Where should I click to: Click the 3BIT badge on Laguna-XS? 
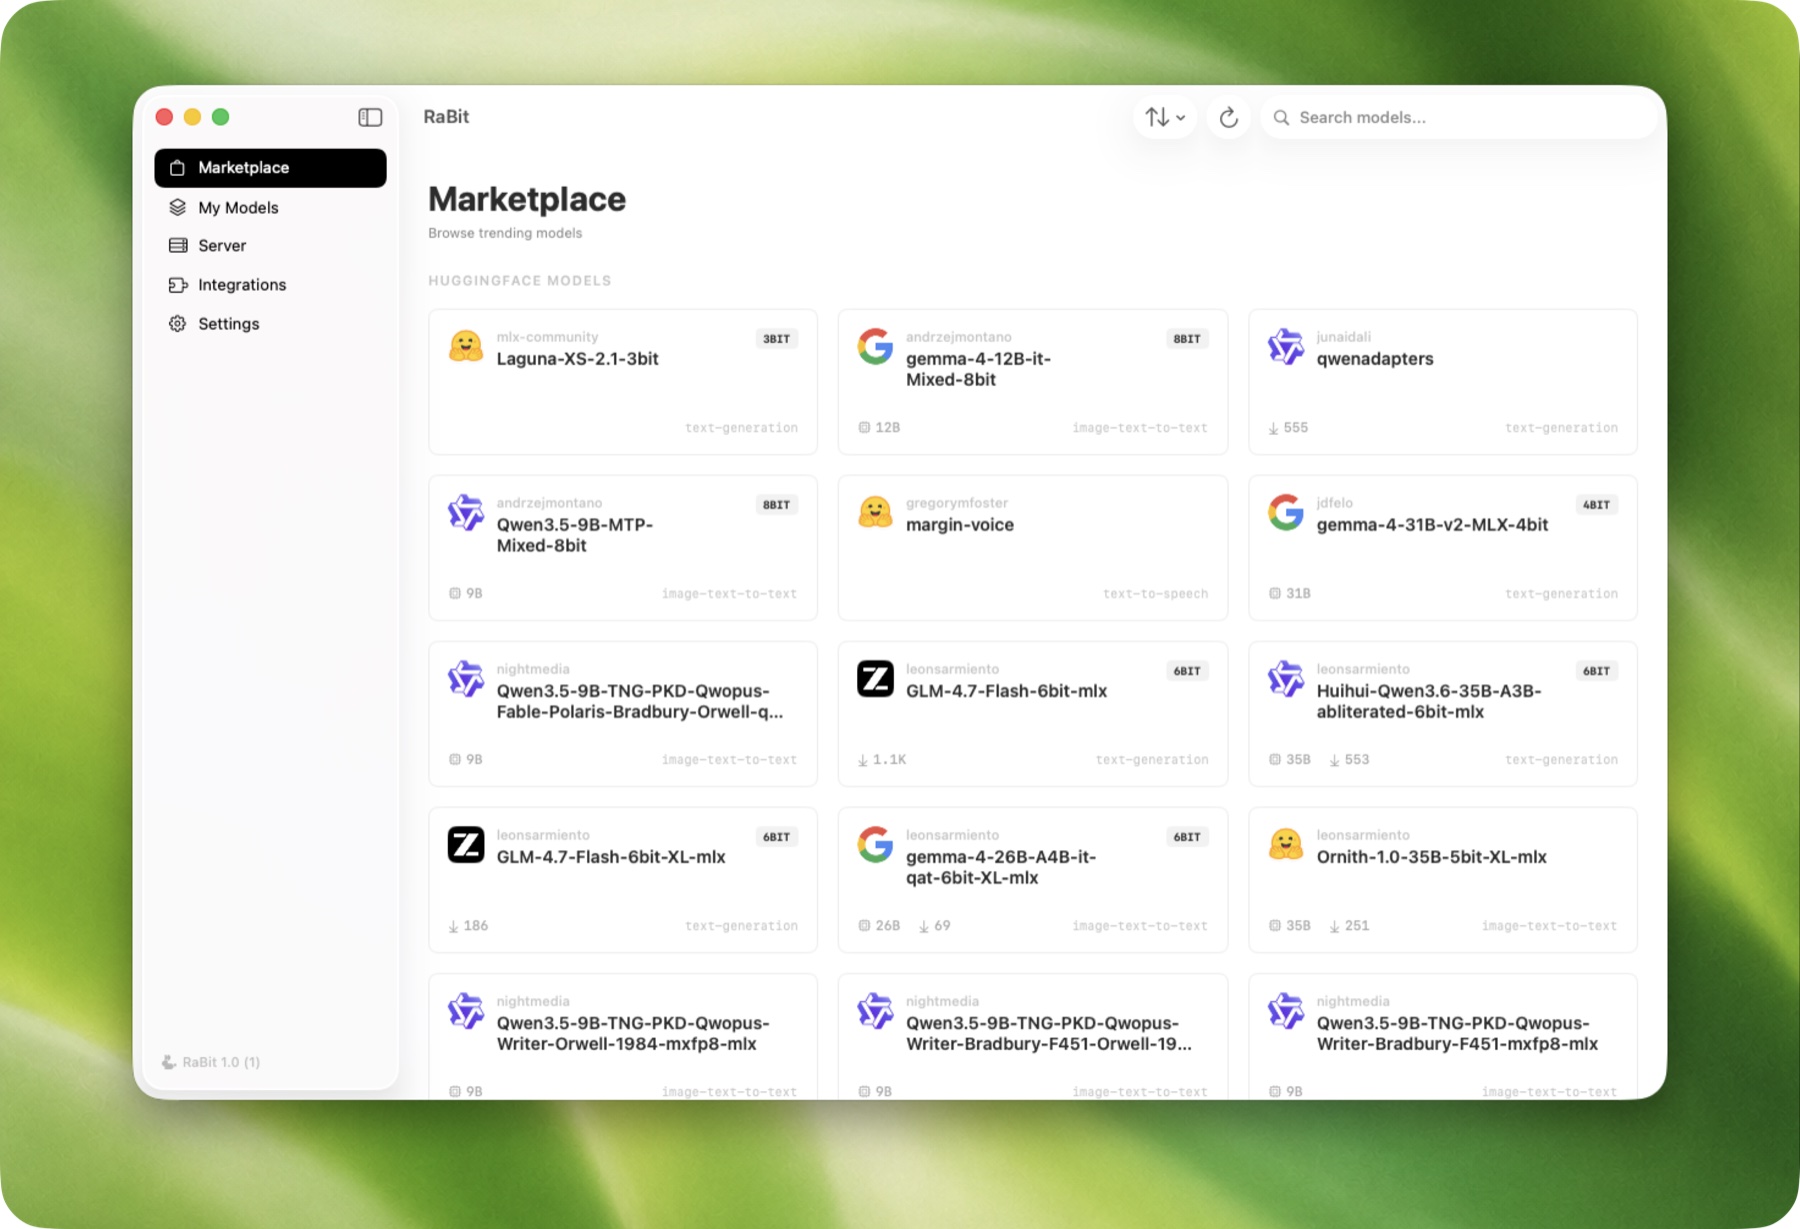(777, 339)
